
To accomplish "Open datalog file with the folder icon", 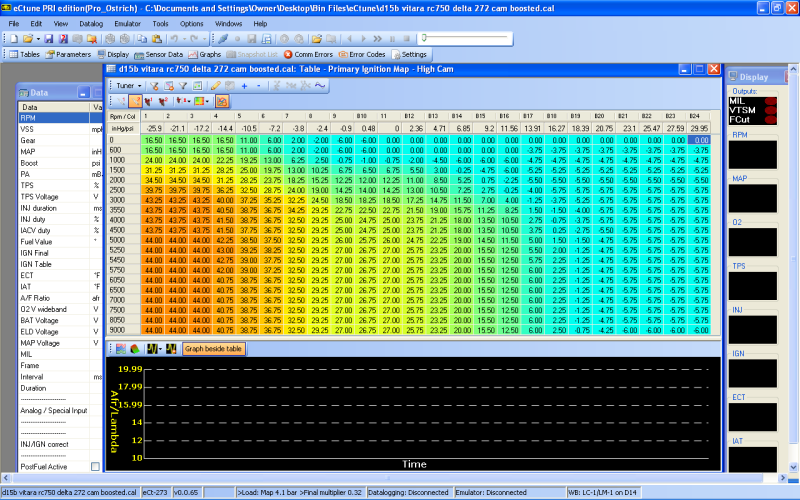I will click(316, 39).
